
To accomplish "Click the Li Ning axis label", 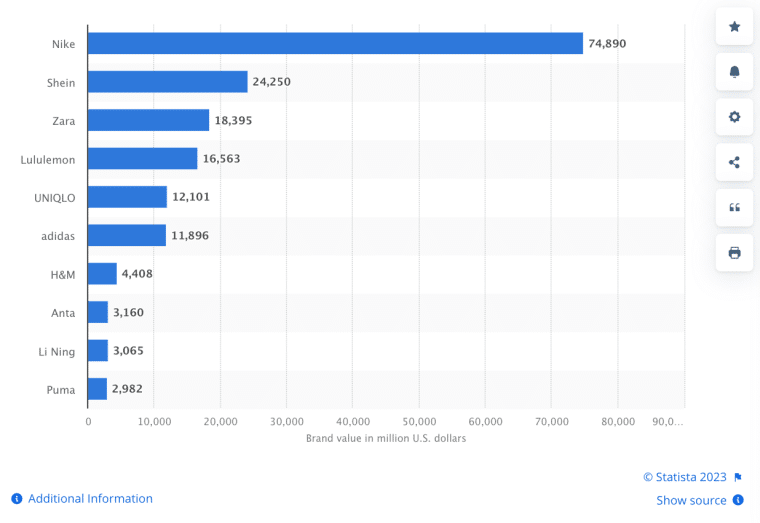I will point(57,352).
